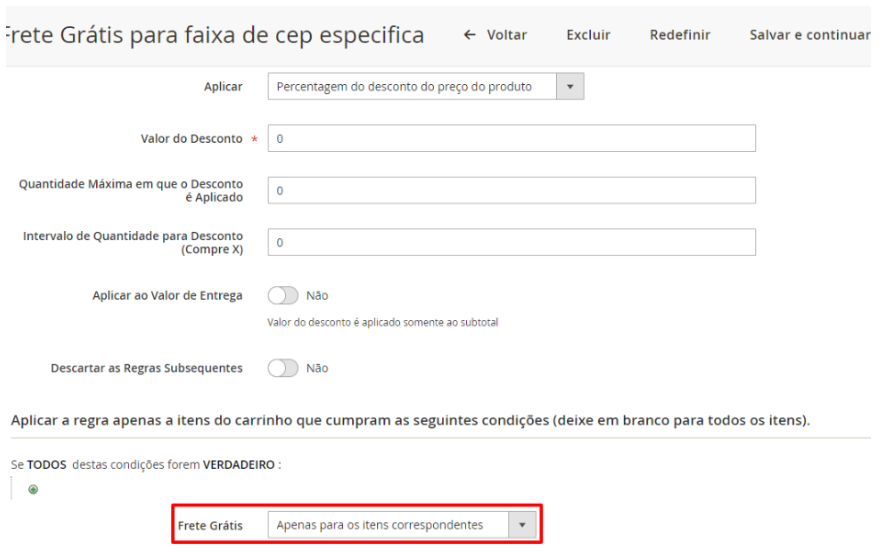Toggle Aplicar ao Valor de Entrega switch
The image size is (888, 556).
pos(283,296)
